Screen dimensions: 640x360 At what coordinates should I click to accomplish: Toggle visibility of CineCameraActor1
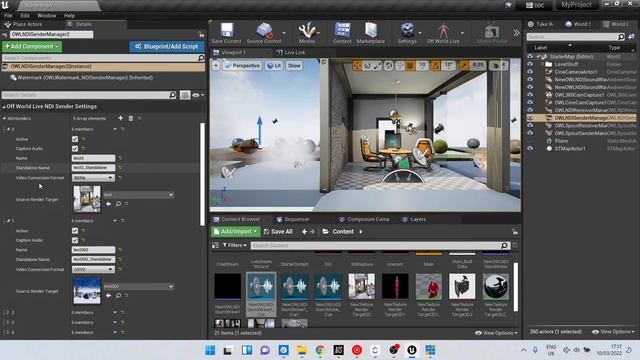point(530,71)
